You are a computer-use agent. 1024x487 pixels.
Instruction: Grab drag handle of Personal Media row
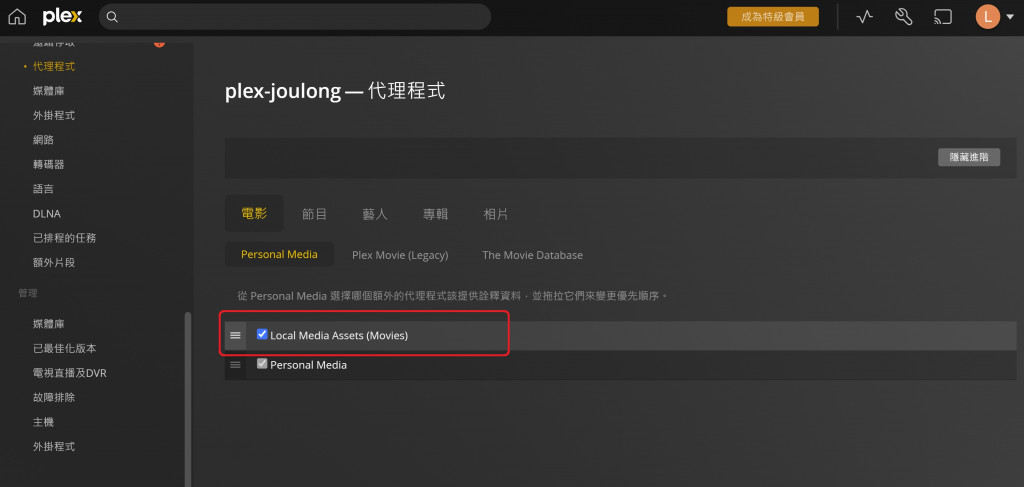[235, 365]
